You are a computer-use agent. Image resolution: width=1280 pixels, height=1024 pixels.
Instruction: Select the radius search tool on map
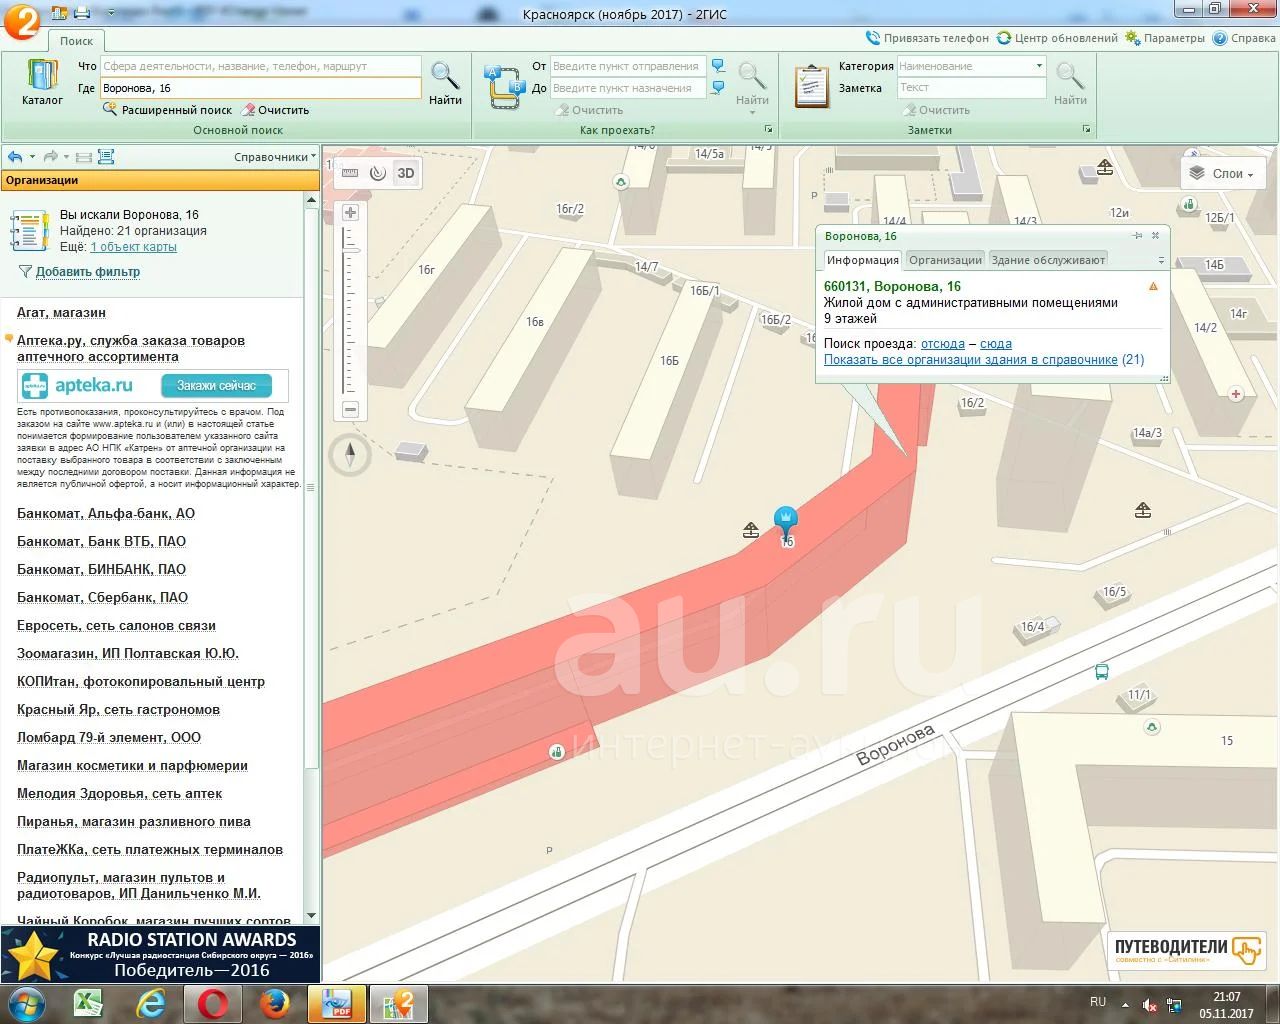click(x=377, y=173)
